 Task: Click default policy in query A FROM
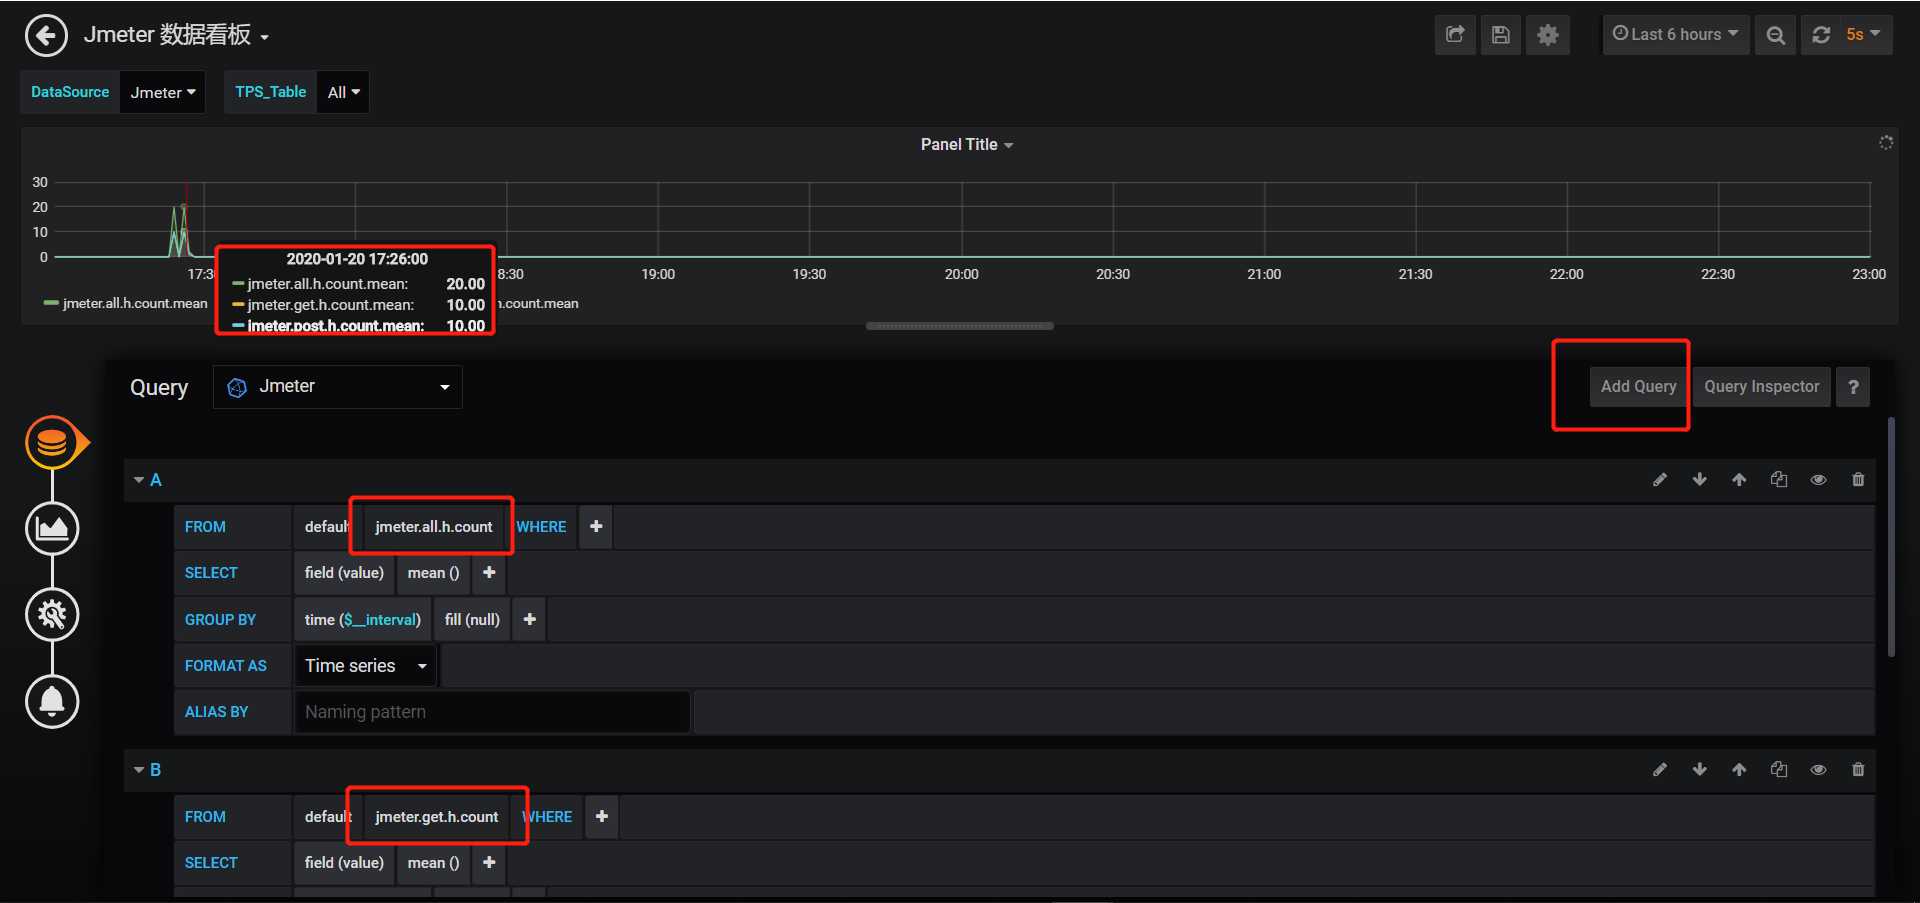click(327, 527)
